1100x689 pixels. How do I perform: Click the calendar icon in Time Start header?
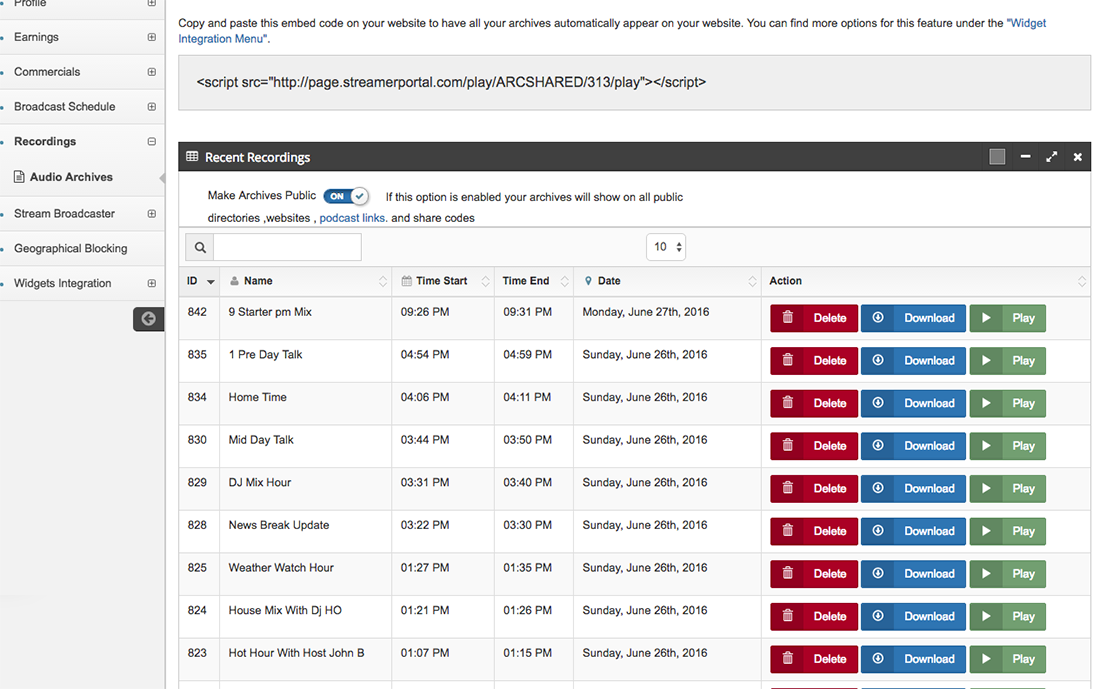(406, 281)
